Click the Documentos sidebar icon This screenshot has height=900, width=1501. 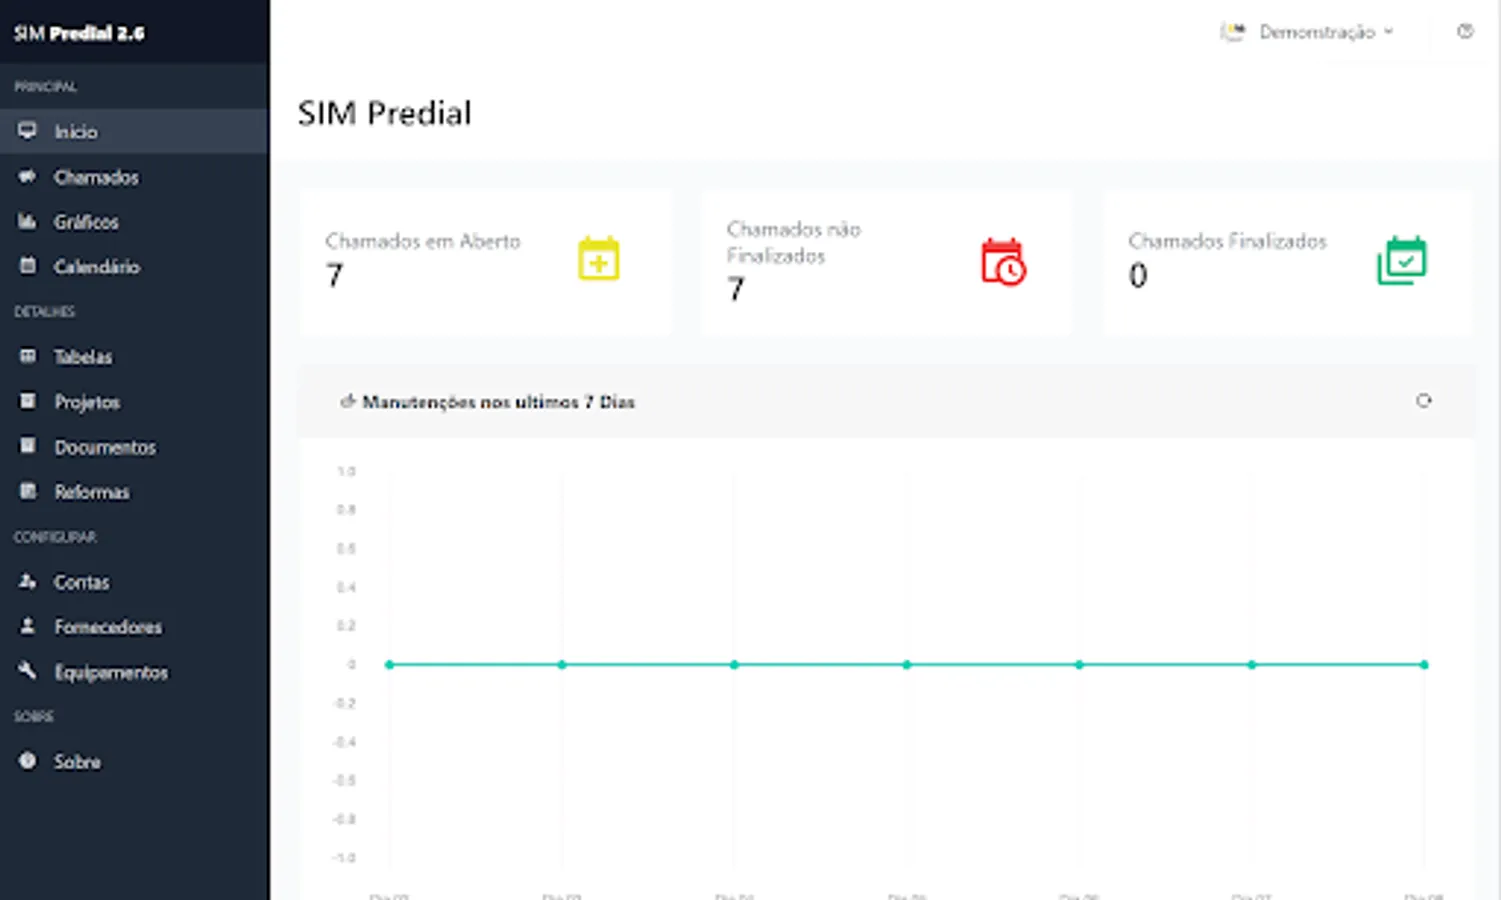click(27, 446)
